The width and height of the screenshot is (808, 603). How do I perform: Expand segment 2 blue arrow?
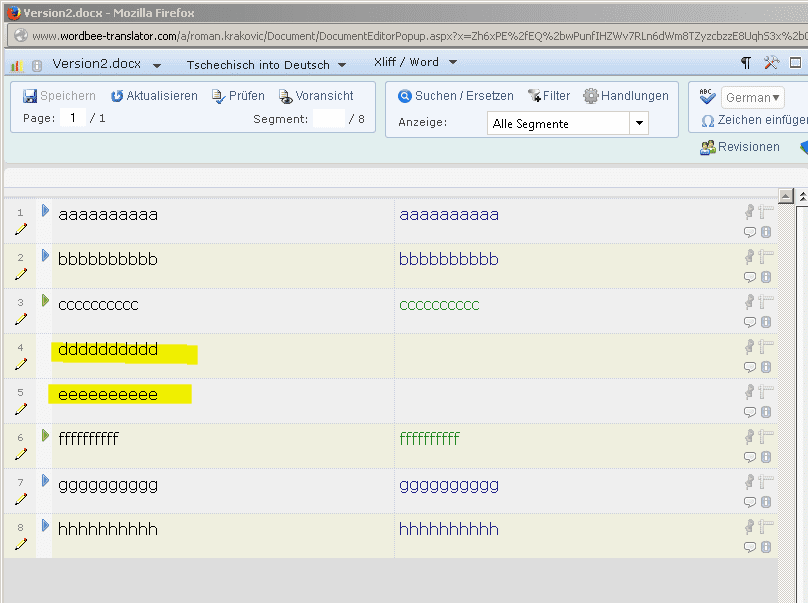45,255
